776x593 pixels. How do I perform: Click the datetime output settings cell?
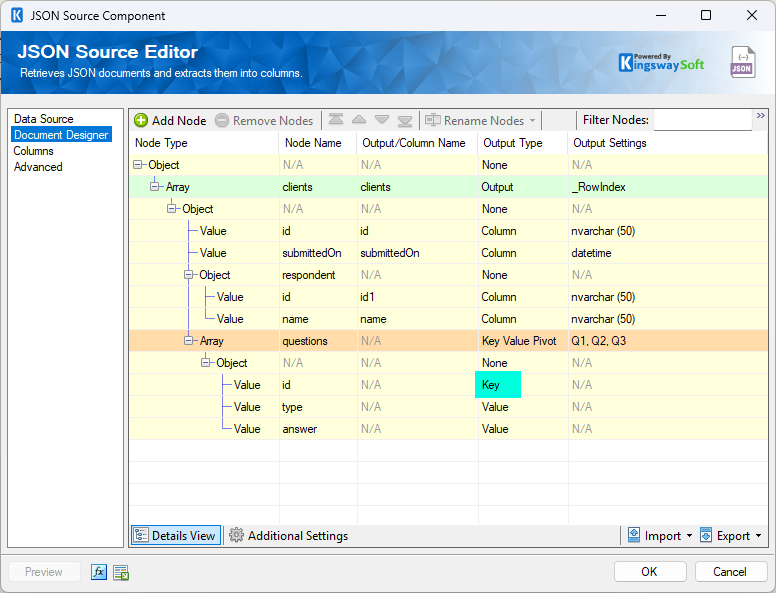[x=668, y=252]
